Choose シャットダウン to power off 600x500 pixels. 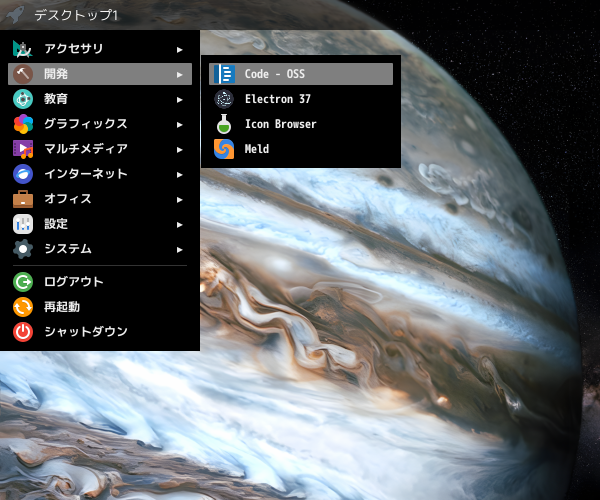click(100, 332)
